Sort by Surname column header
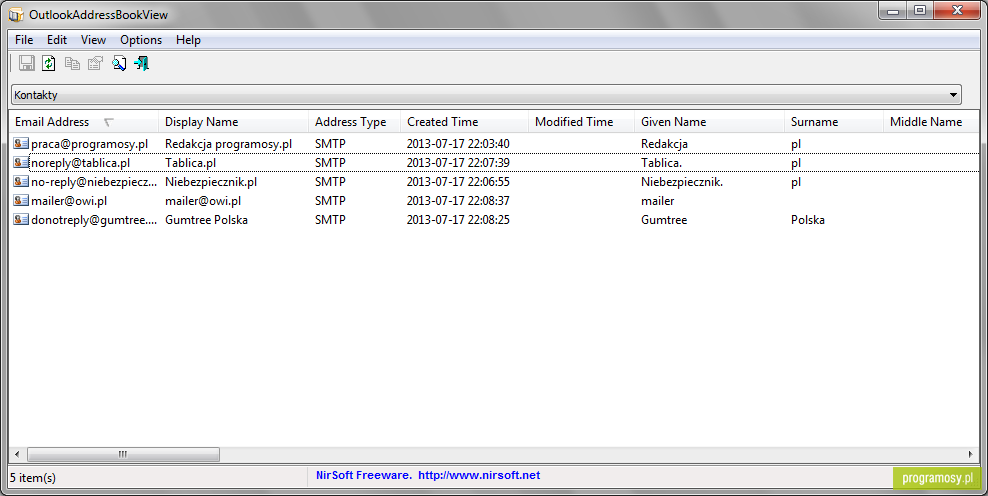 point(834,122)
